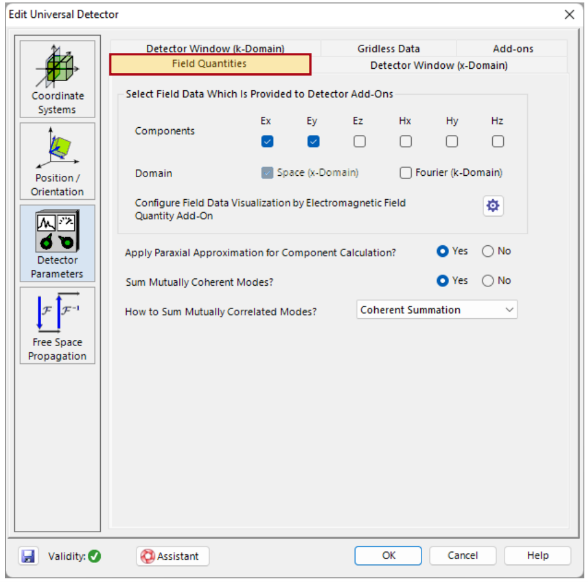
Task: Open the Coordinate Systems page
Action: coord(57,79)
